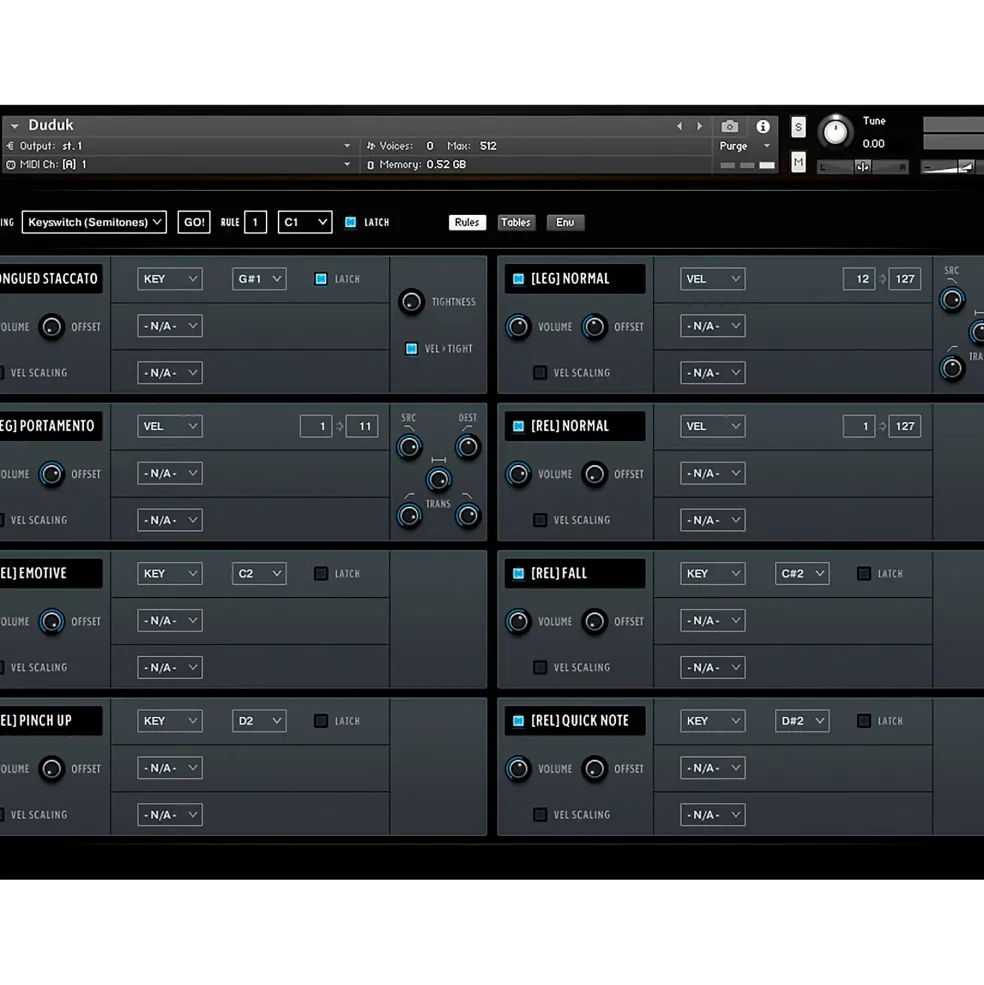This screenshot has width=984, height=985.
Task: Click the [REL] QUICK NOTE offset knob
Action: click(594, 769)
